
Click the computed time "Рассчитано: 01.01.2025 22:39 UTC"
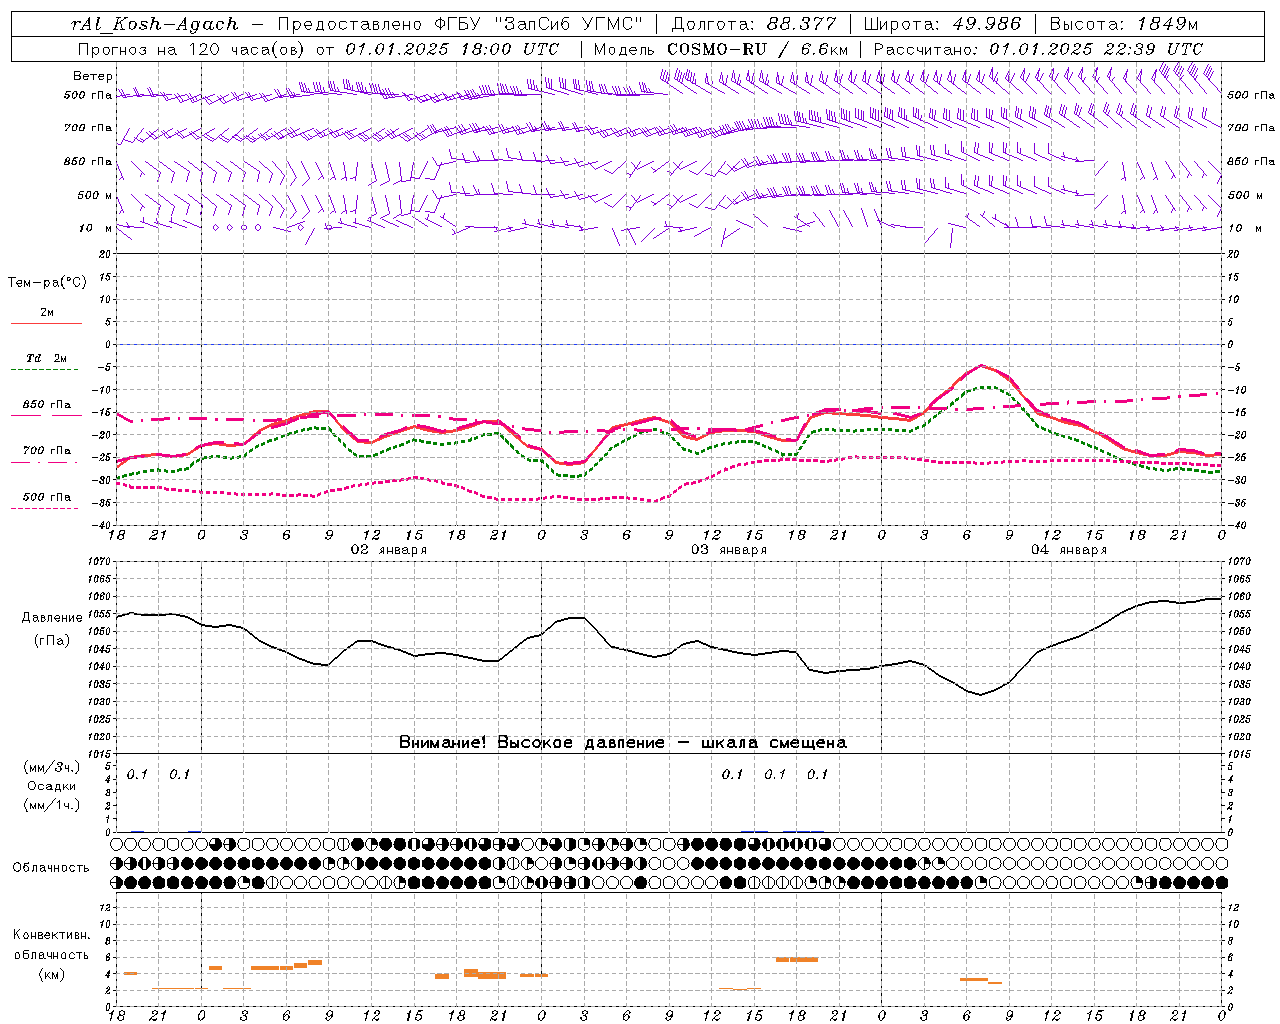[1038, 49]
